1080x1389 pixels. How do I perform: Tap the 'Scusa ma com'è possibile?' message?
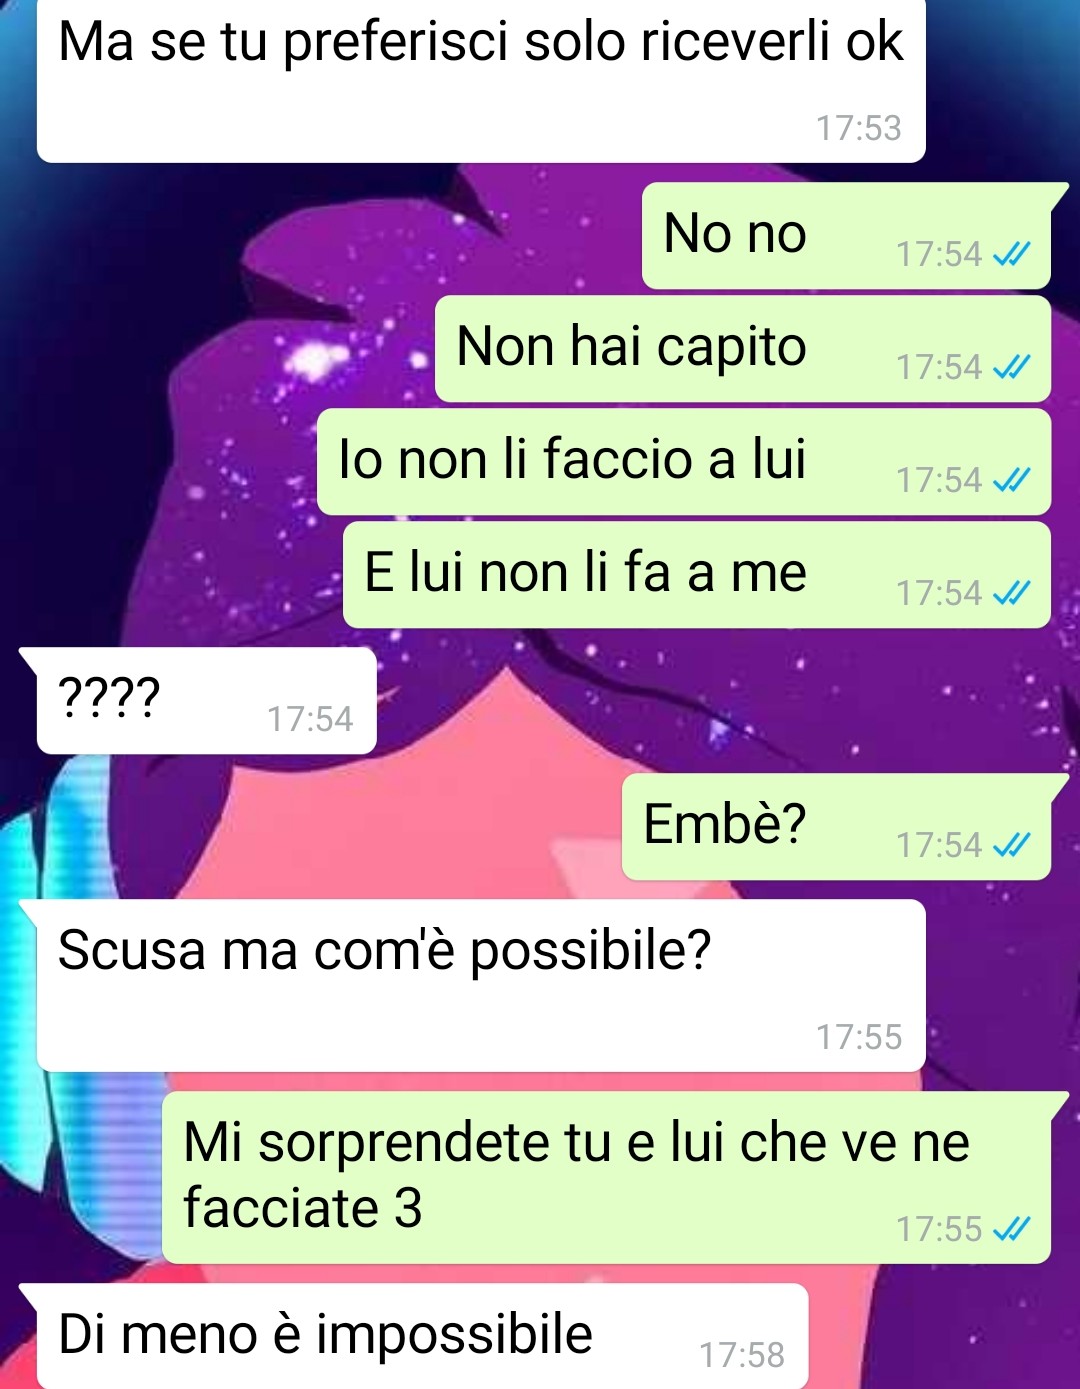pos(481,985)
